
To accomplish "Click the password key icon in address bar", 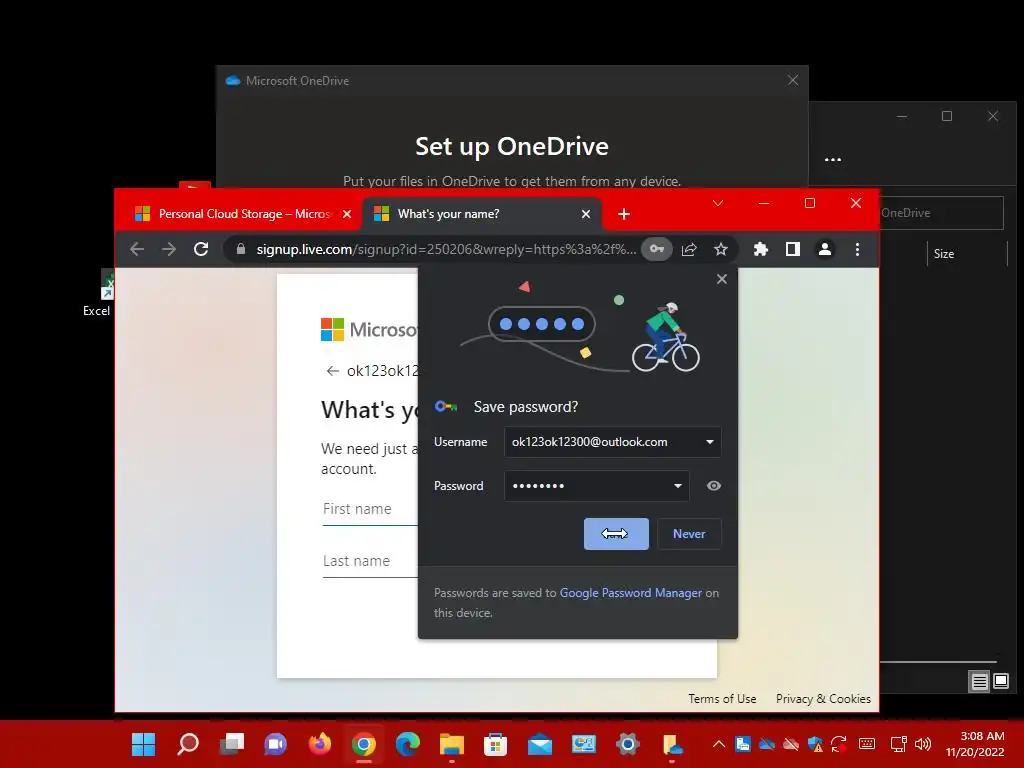I will pos(656,249).
